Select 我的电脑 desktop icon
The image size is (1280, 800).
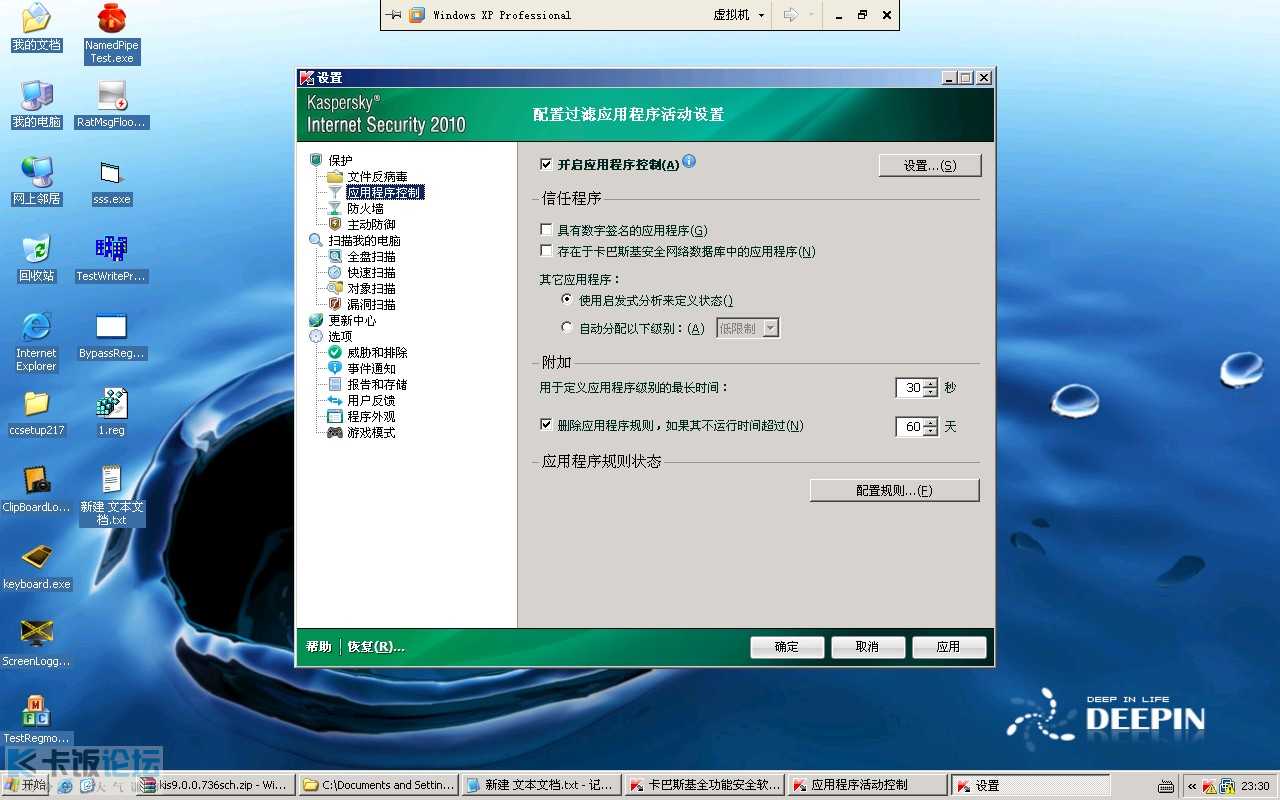point(36,104)
